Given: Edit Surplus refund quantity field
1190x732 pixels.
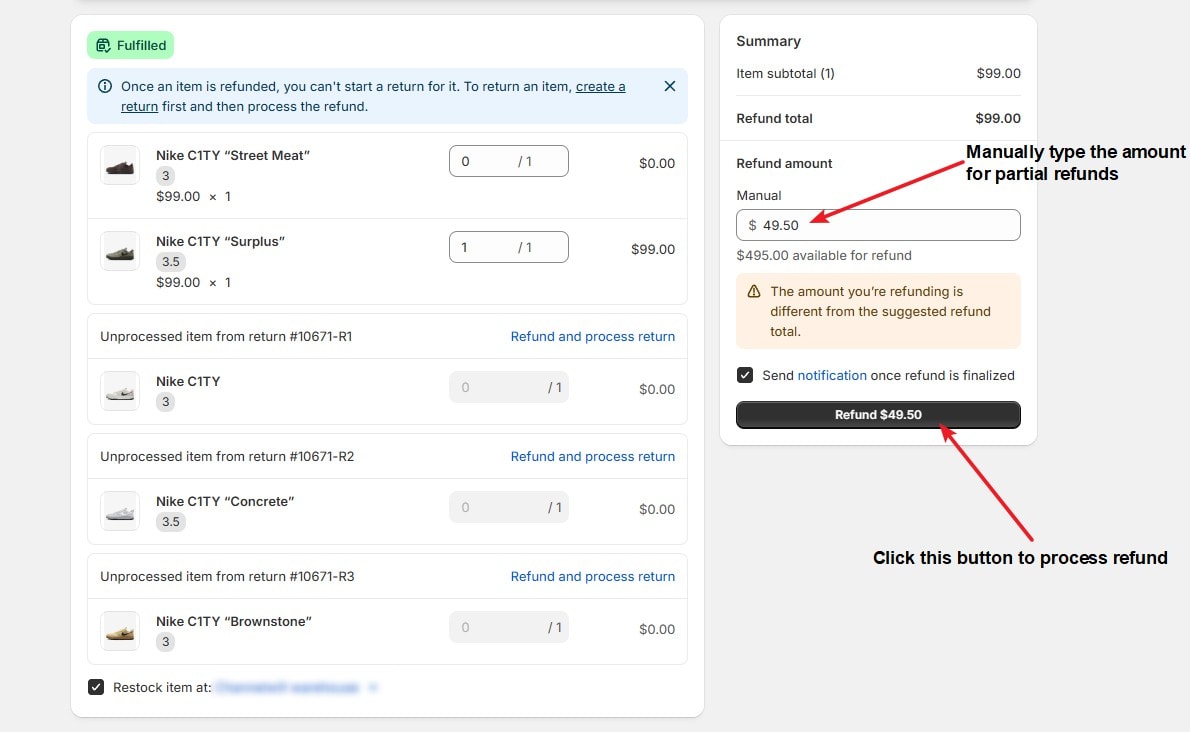Looking at the screenshot, I should 508,247.
